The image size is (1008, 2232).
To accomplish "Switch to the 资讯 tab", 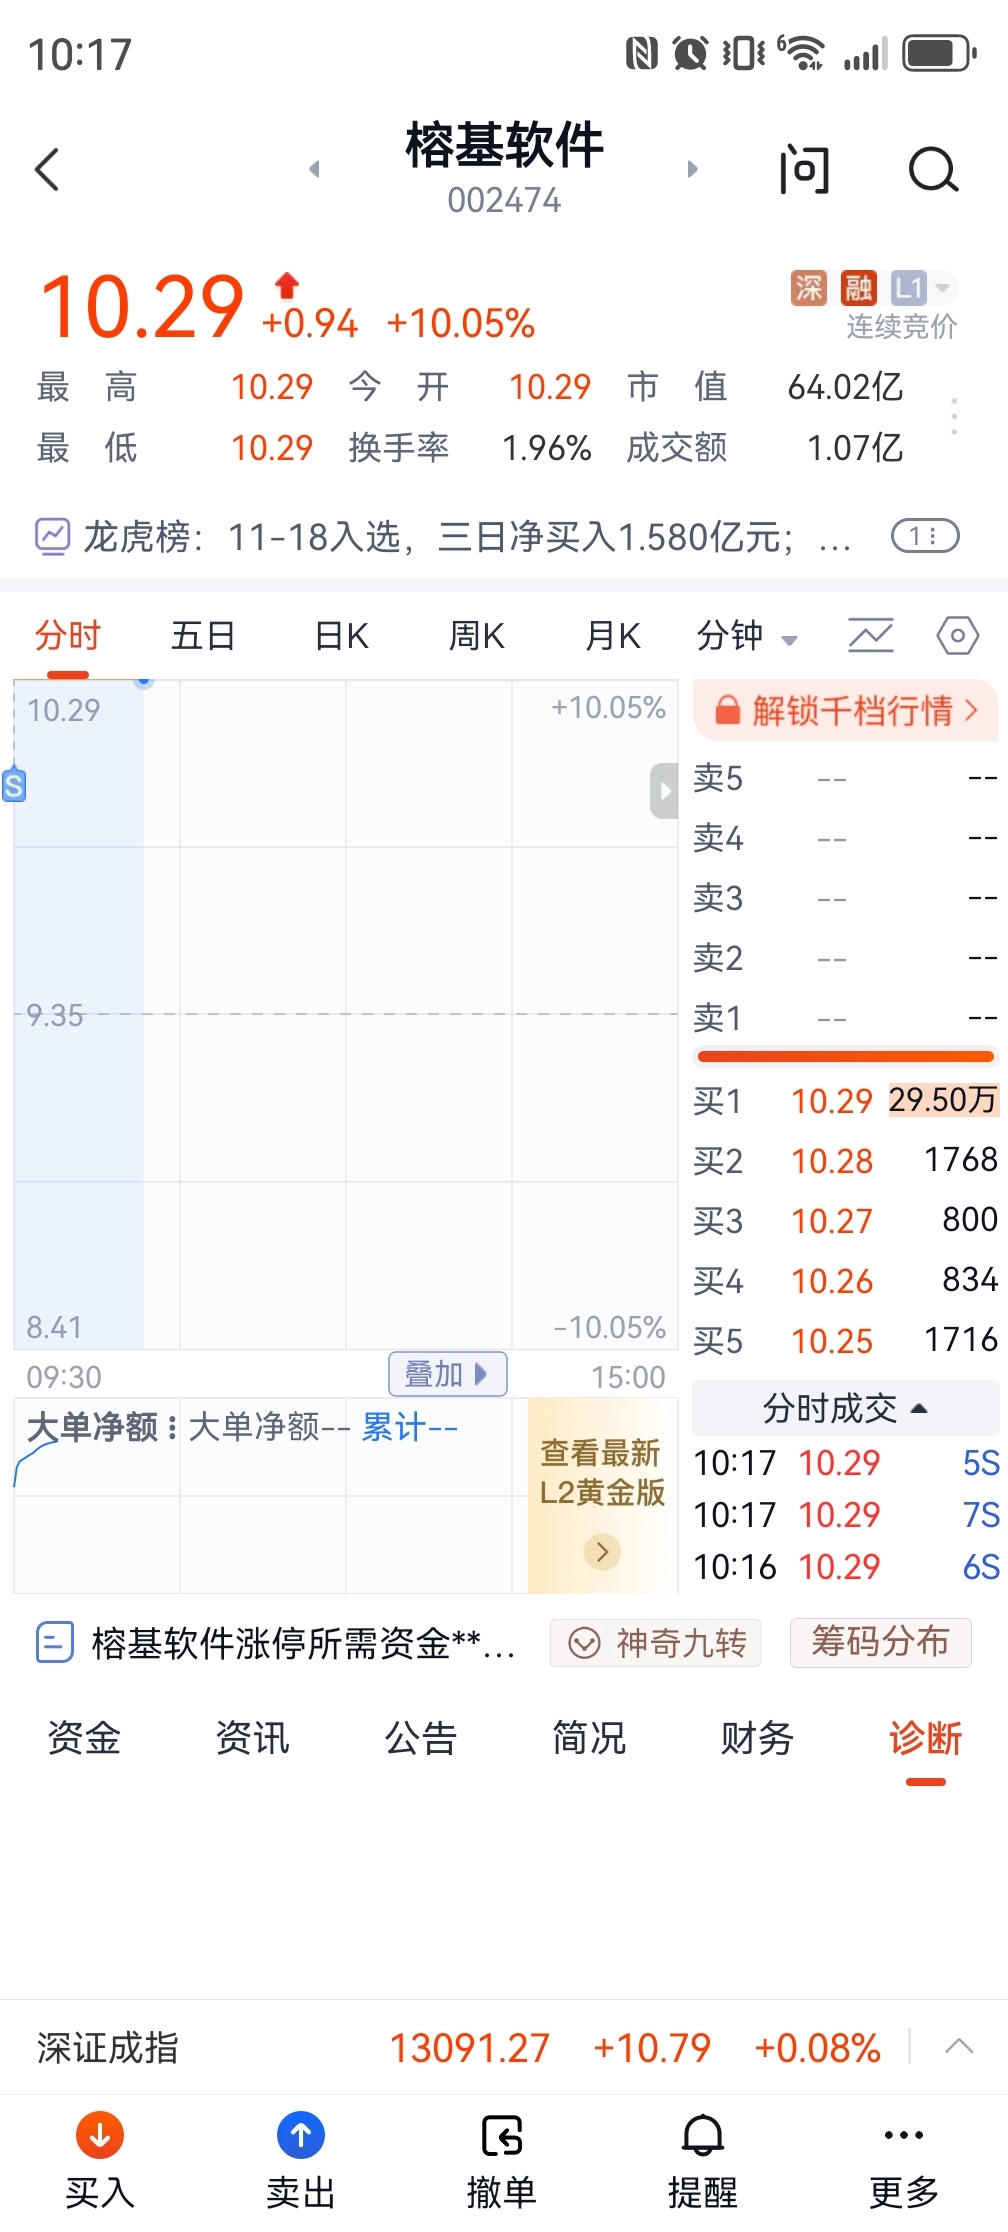I will 252,1738.
